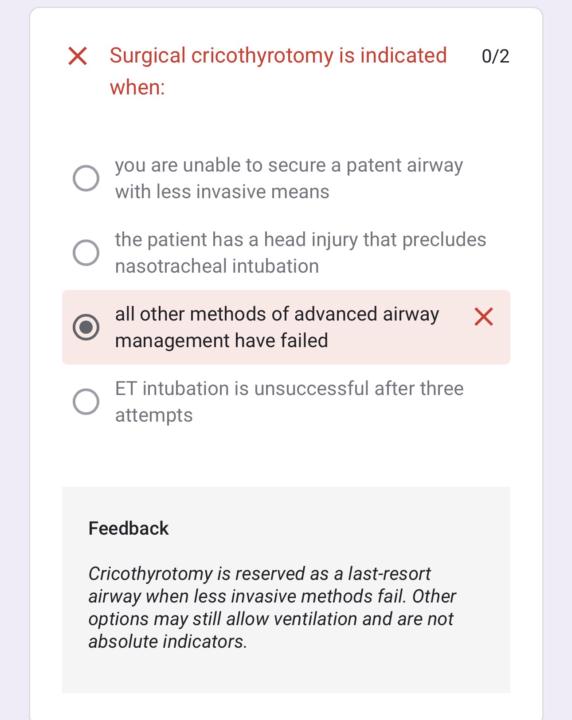Screen dimensions: 572x720
Task: Click the Feedback heading
Action: pos(128,529)
